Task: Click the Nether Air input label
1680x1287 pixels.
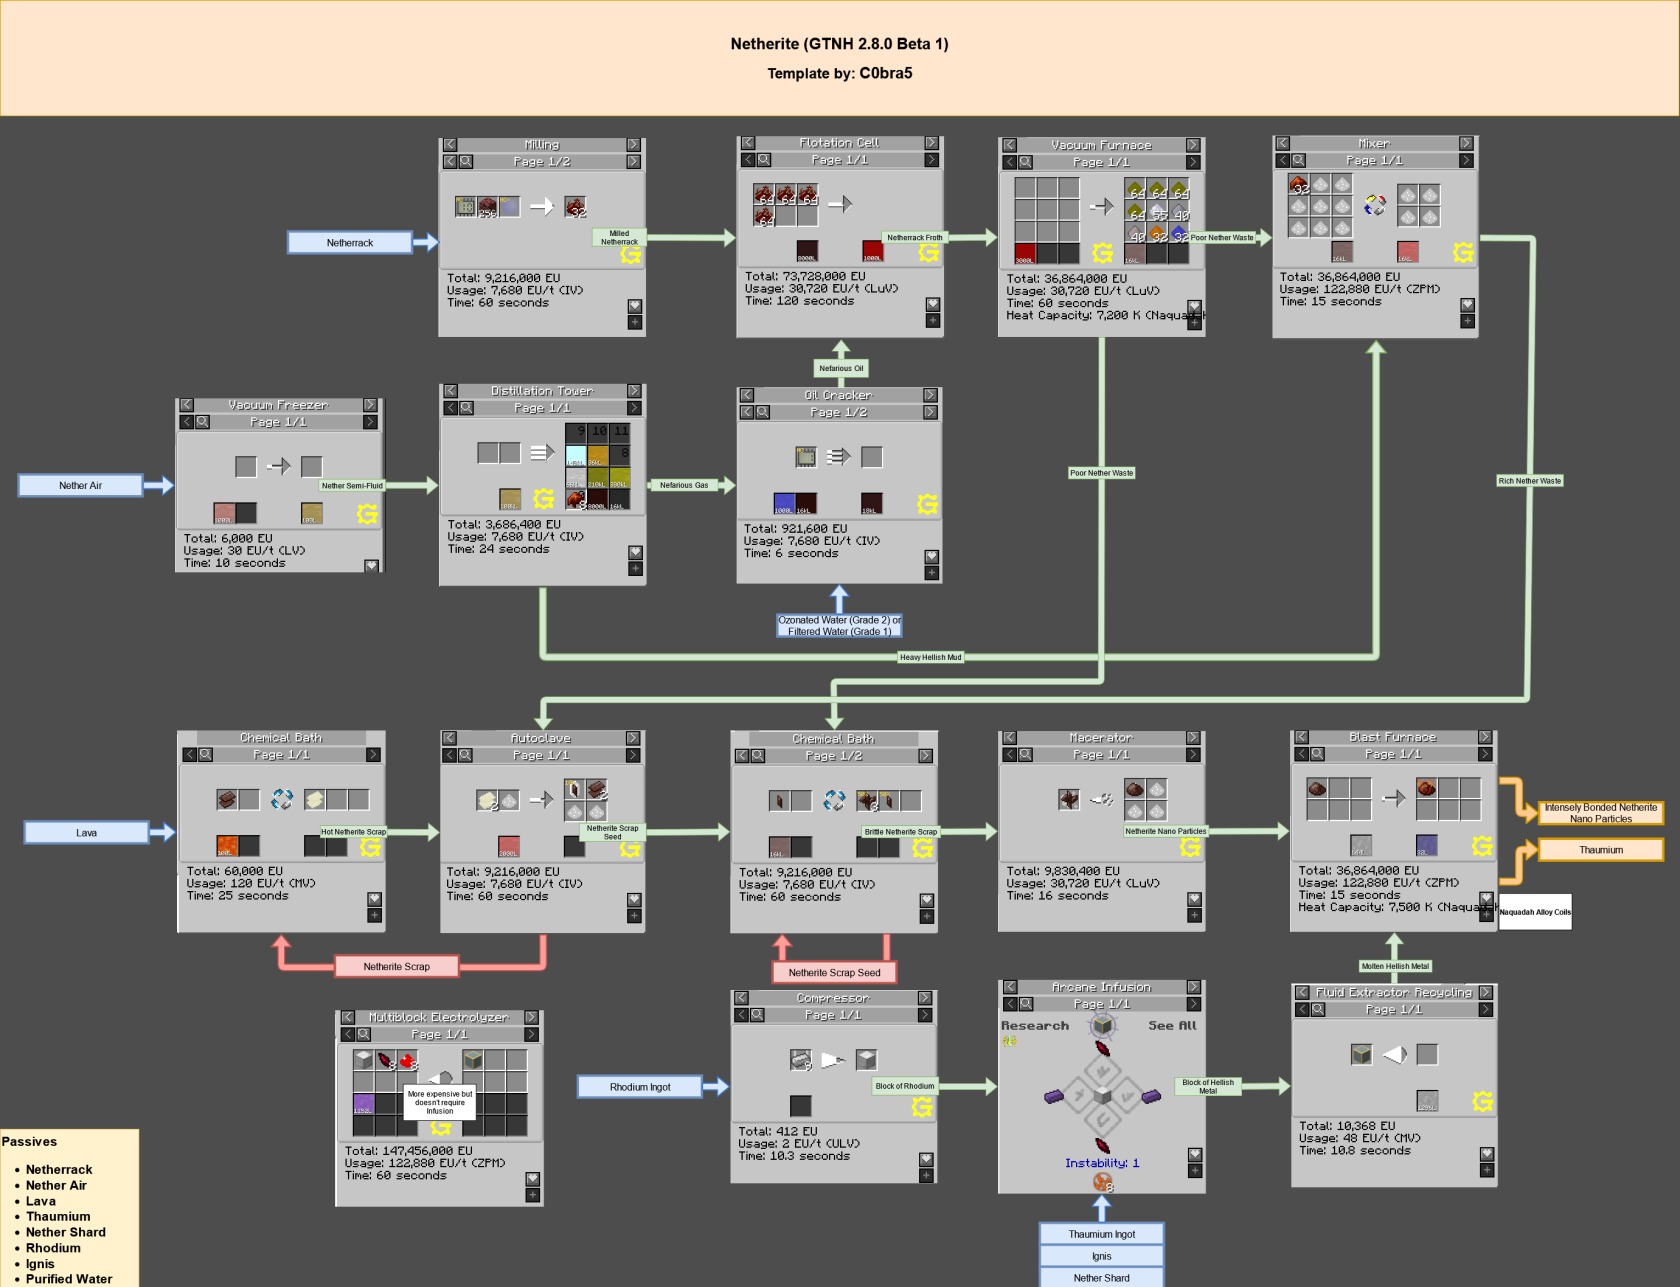Action: (x=81, y=486)
